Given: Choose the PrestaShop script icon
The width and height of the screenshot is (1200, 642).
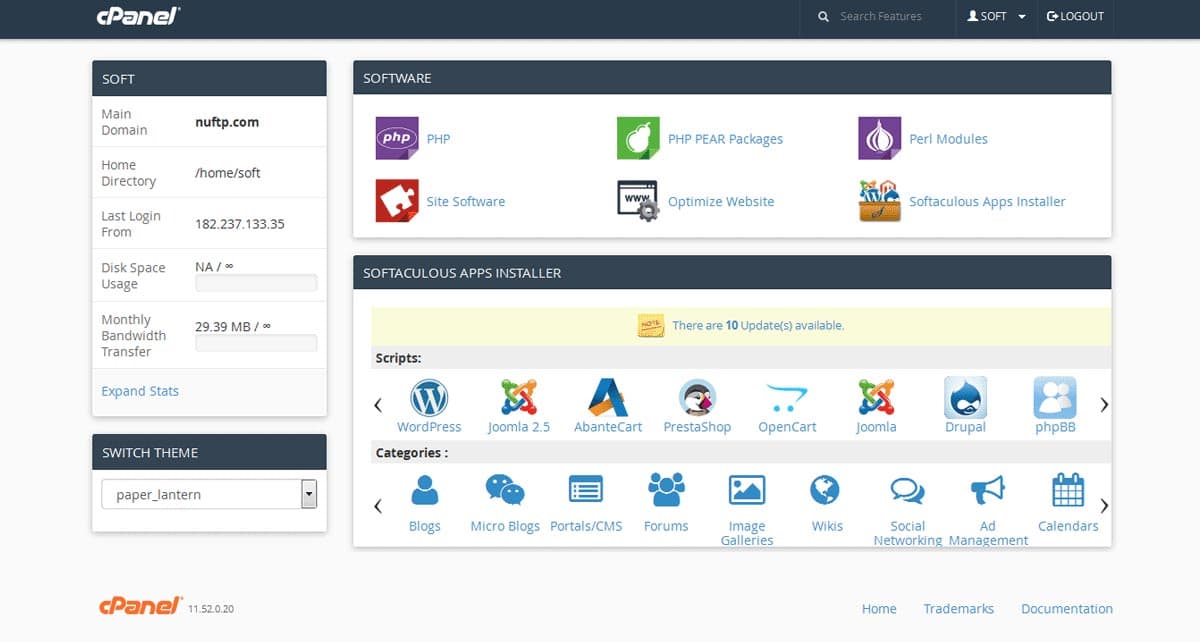Looking at the screenshot, I should 697,398.
